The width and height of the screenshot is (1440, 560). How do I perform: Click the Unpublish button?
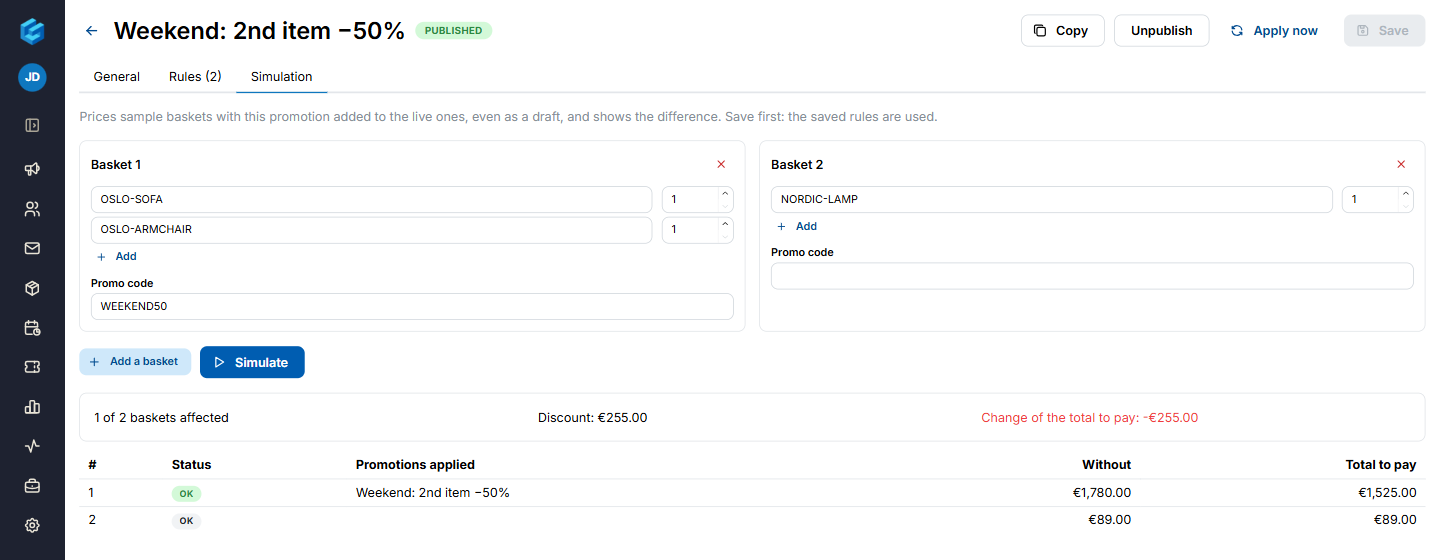pyautogui.click(x=1161, y=30)
